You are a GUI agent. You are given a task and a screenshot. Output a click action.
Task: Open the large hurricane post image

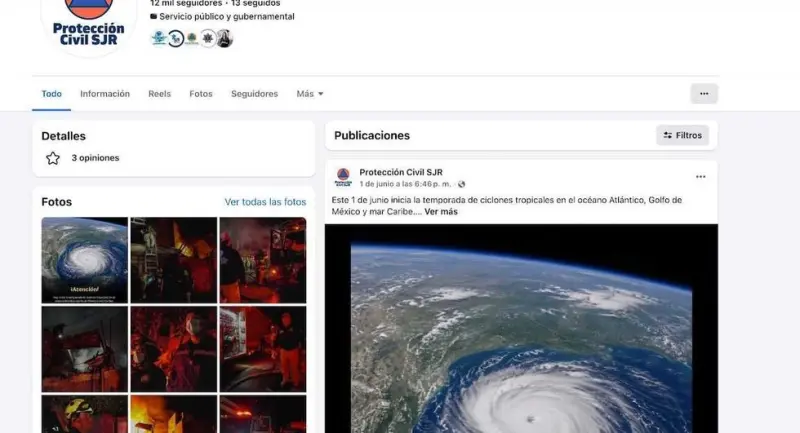[x=521, y=328]
